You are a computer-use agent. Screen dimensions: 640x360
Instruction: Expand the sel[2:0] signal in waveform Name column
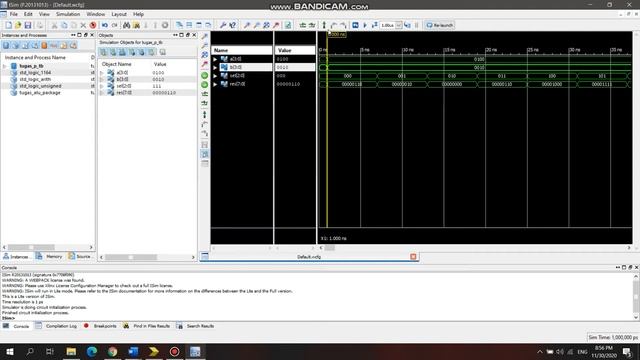(215, 76)
